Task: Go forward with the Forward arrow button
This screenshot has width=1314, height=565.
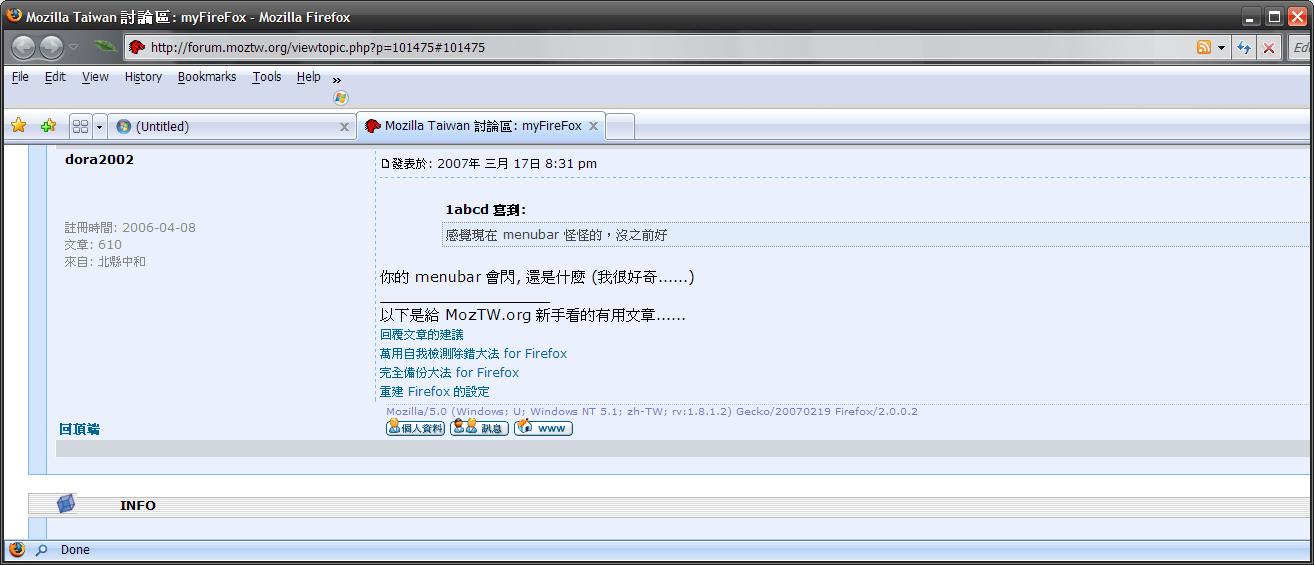Action: pyautogui.click(x=51, y=47)
